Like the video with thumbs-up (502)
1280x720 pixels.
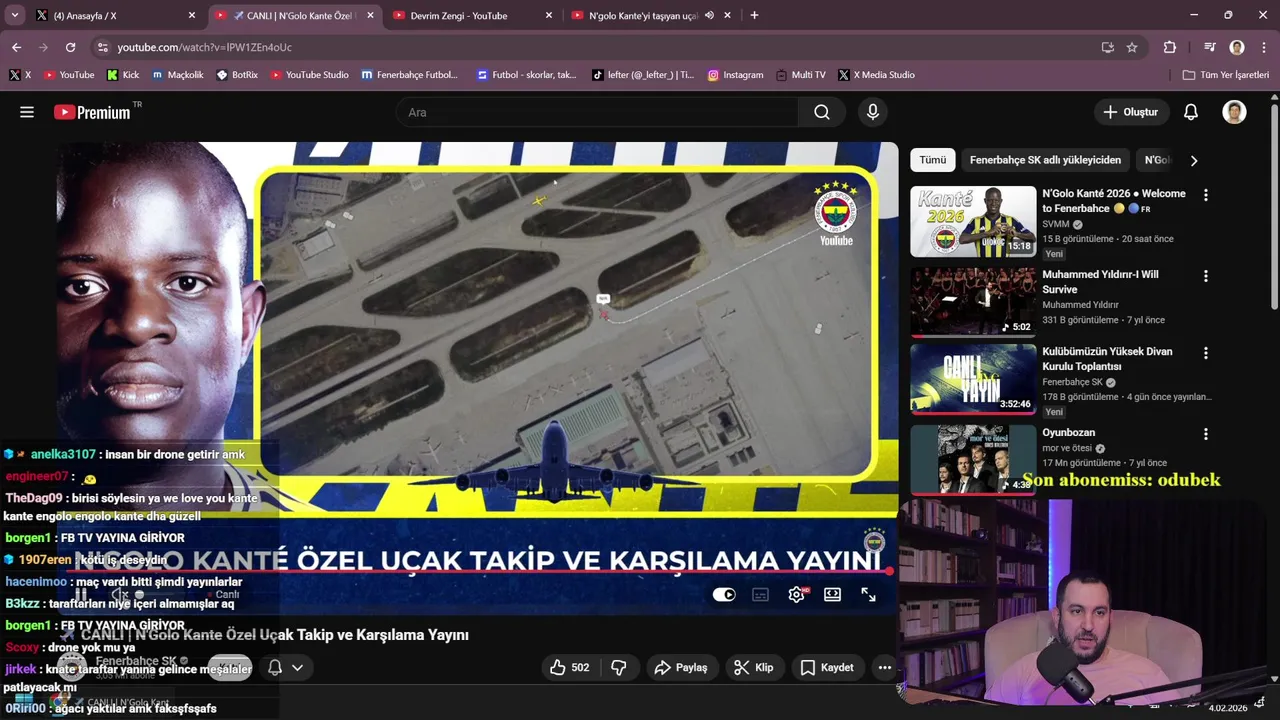[569, 667]
